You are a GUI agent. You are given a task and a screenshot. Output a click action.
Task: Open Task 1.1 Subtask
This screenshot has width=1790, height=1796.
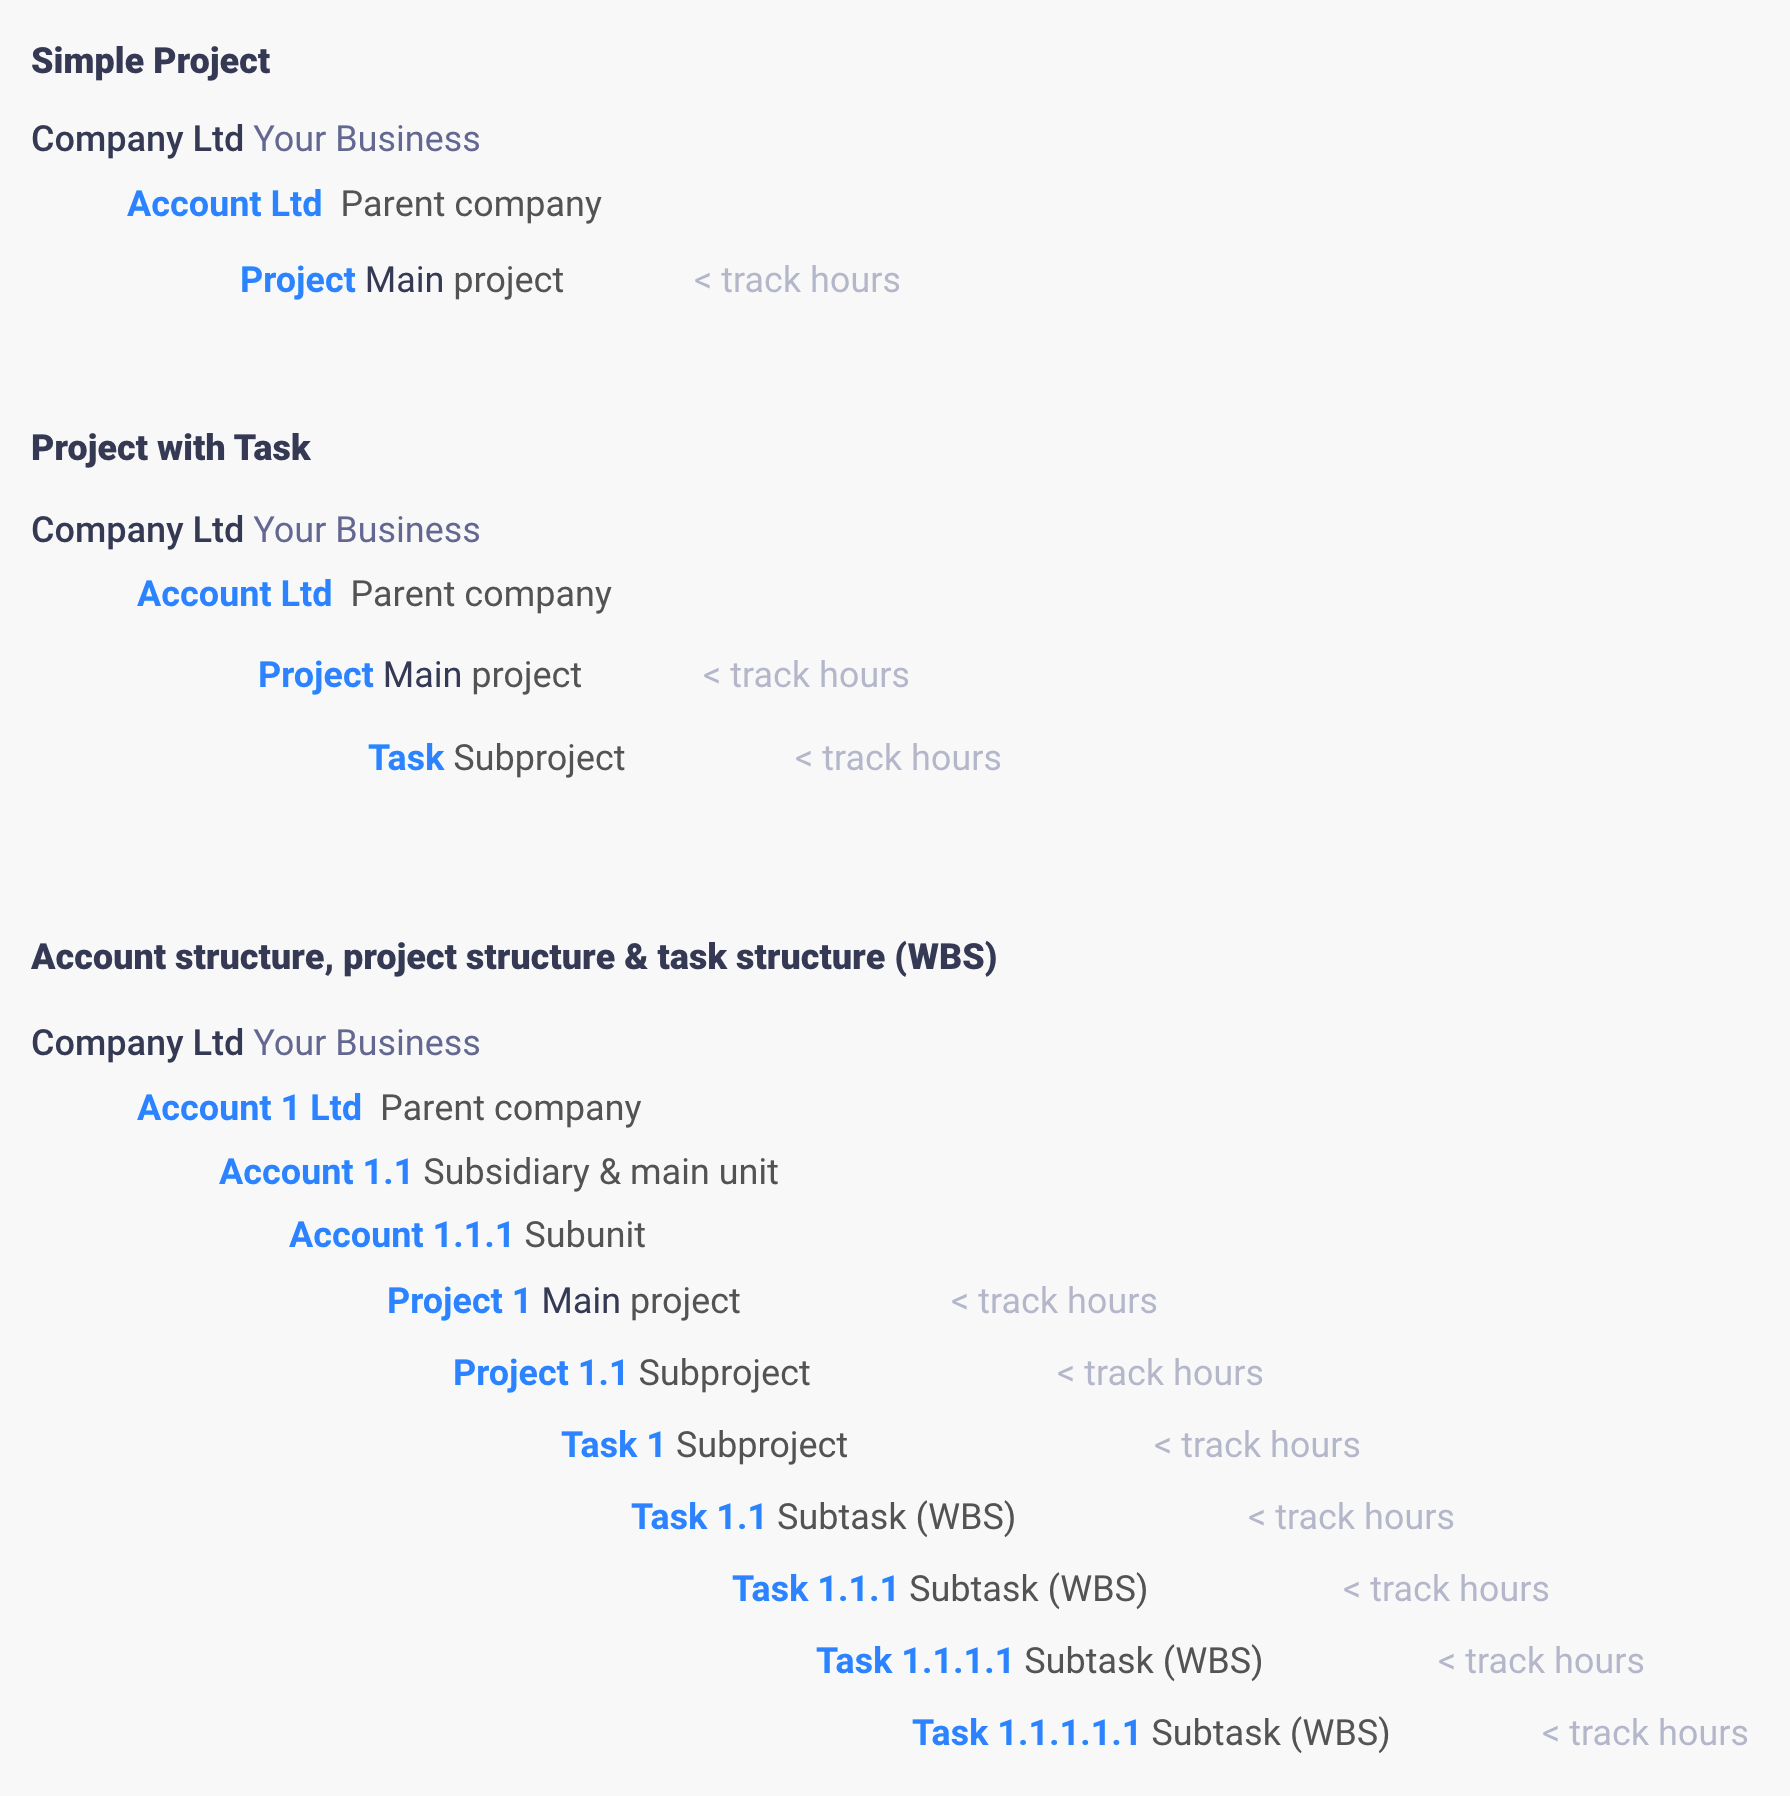tap(699, 1517)
